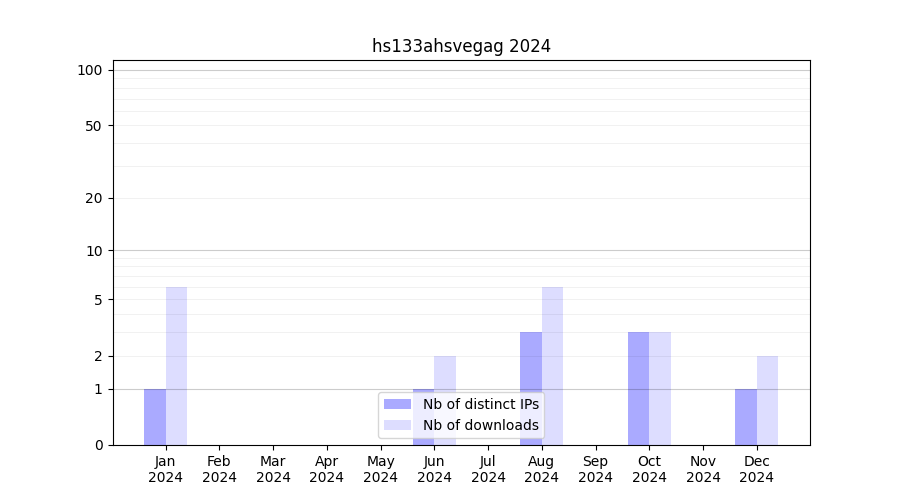The height and width of the screenshot is (500, 900).
Task: Click the October distinct IPs bar
Action: pyautogui.click(x=638, y=388)
